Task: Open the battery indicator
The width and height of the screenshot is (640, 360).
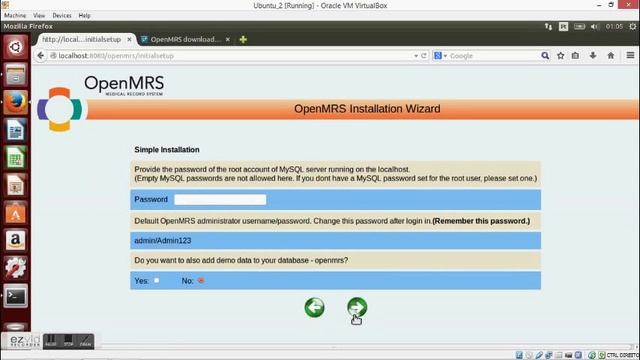Action: tap(579, 27)
